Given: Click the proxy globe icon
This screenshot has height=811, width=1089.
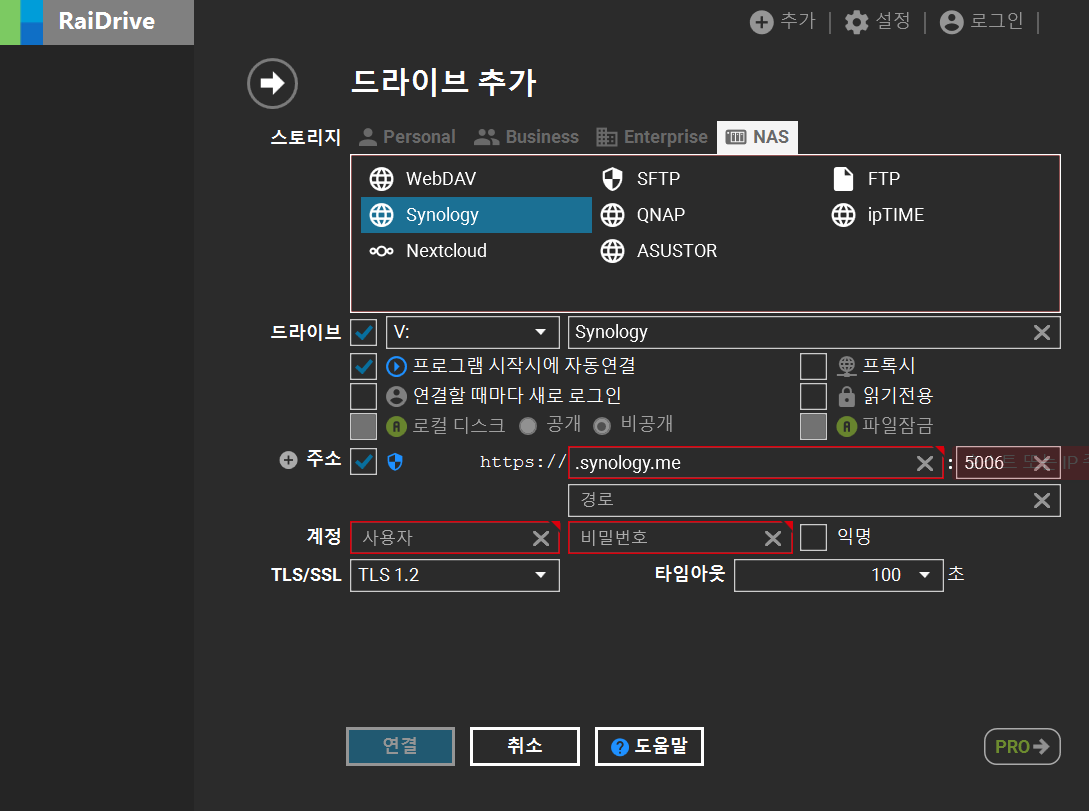Looking at the screenshot, I should [847, 366].
